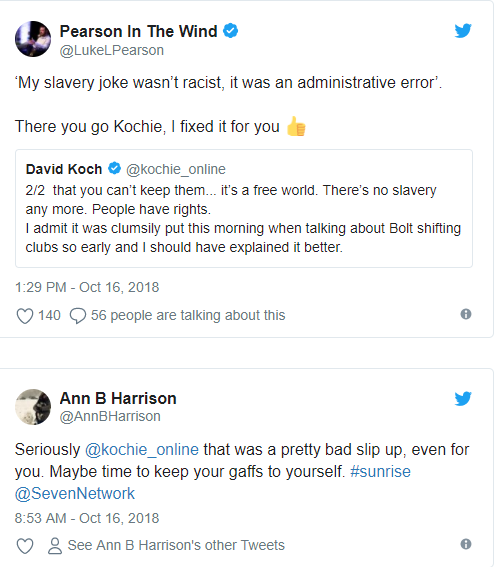Follow the @kochie_online mention in Ann's tweet
The width and height of the screenshot is (495, 567).
pyautogui.click(x=142, y=450)
